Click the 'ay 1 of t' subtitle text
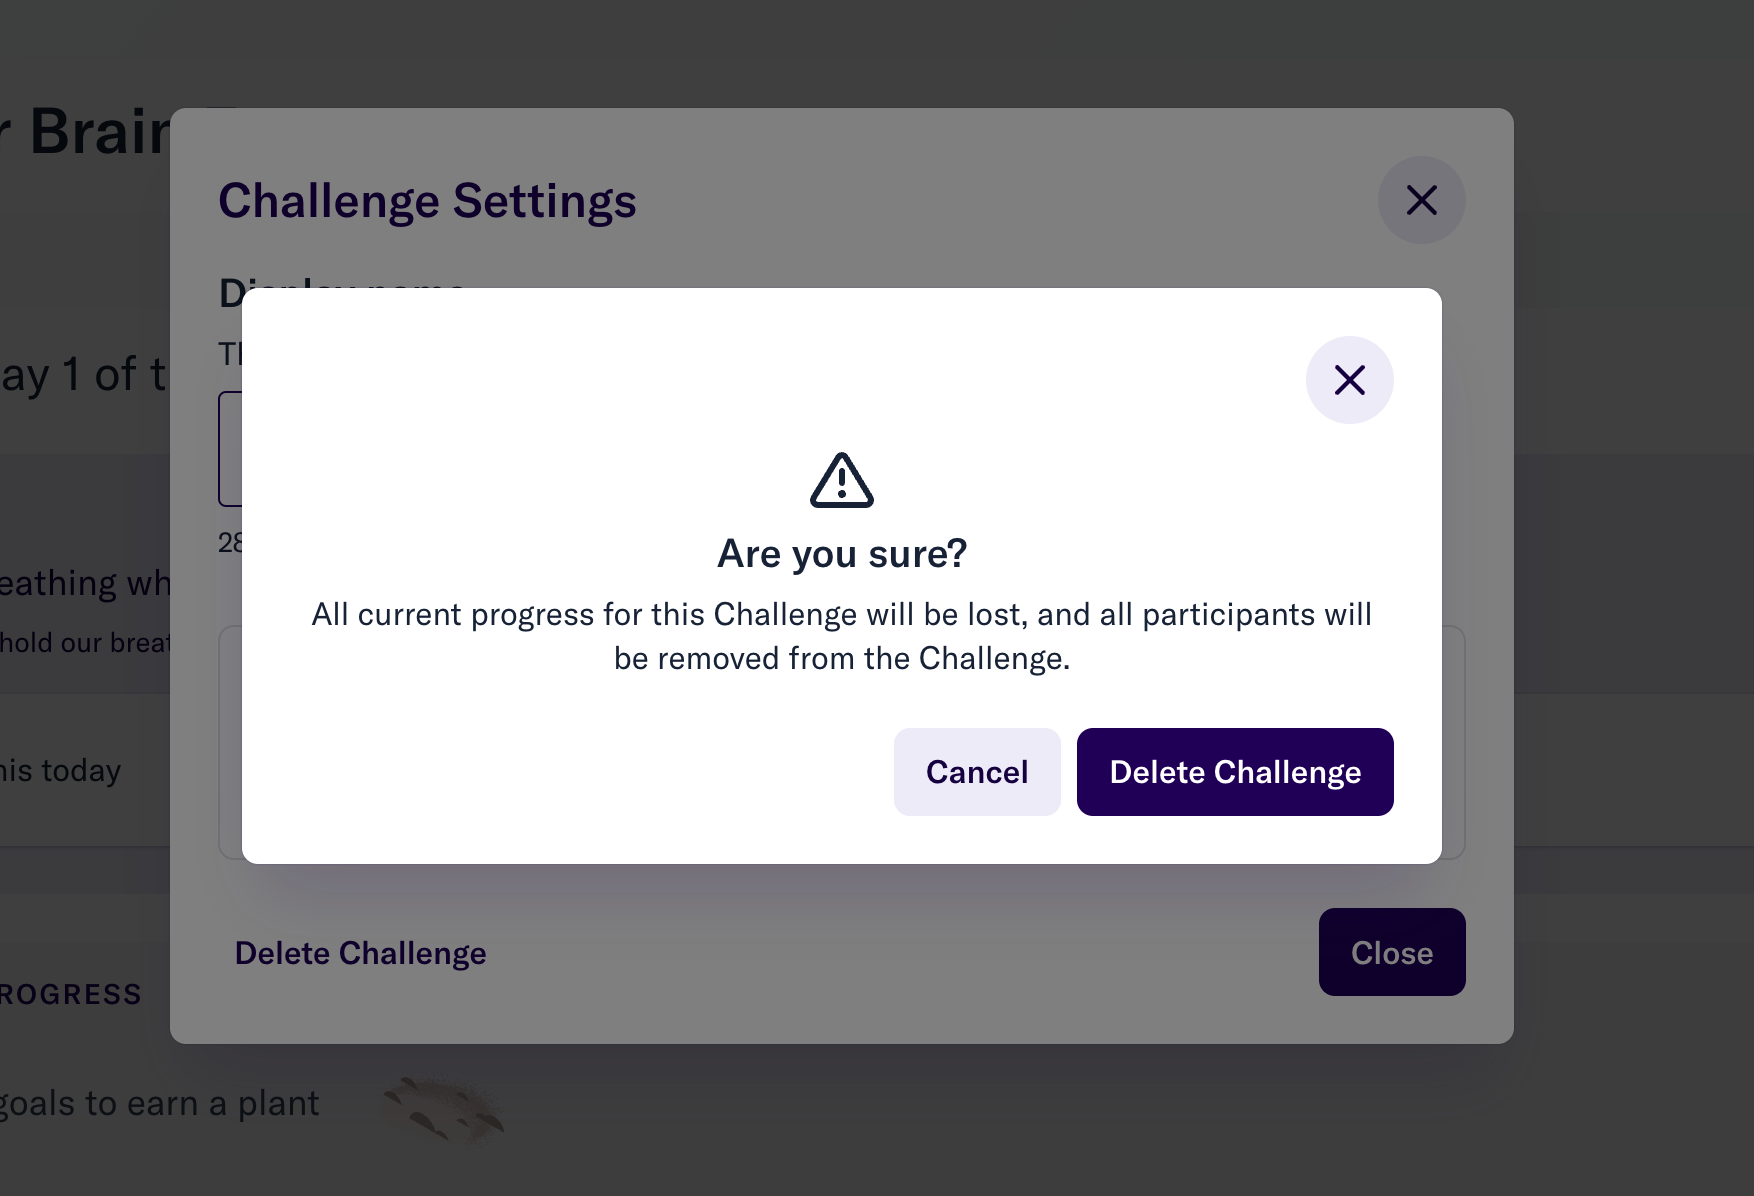This screenshot has height=1196, width=1754. [x=84, y=375]
